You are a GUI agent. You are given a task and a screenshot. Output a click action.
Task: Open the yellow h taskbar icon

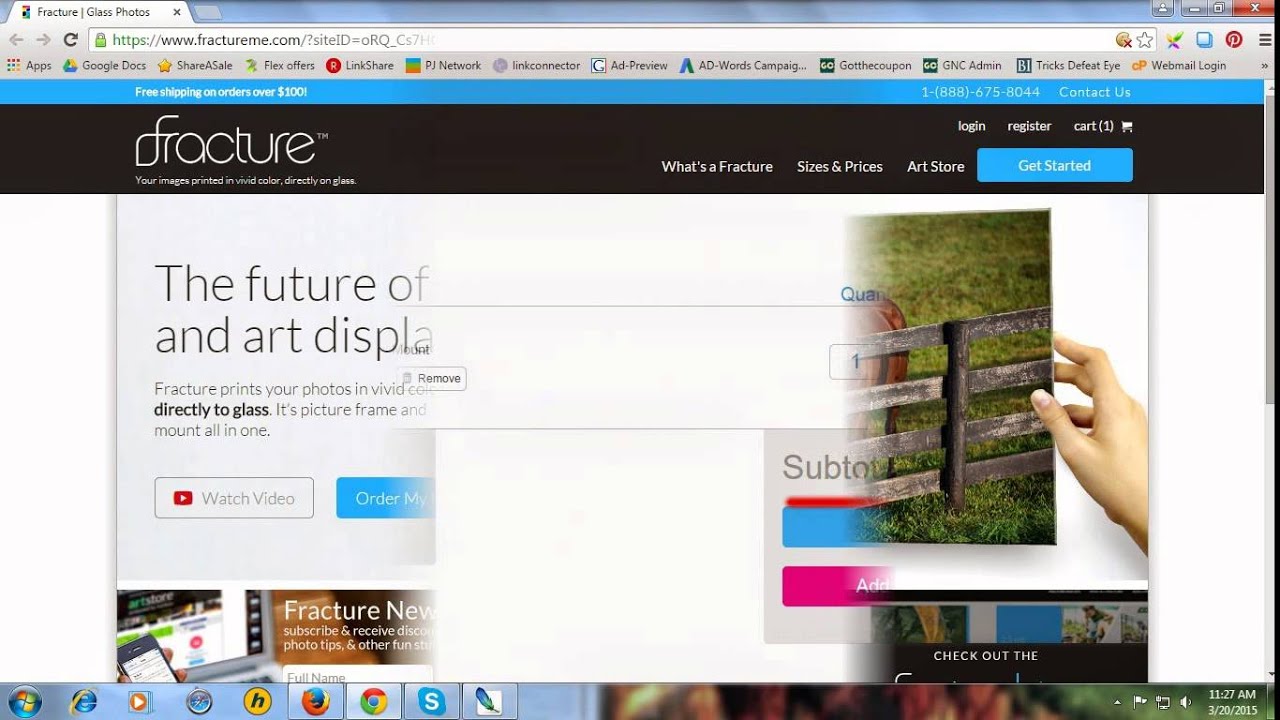click(x=257, y=702)
